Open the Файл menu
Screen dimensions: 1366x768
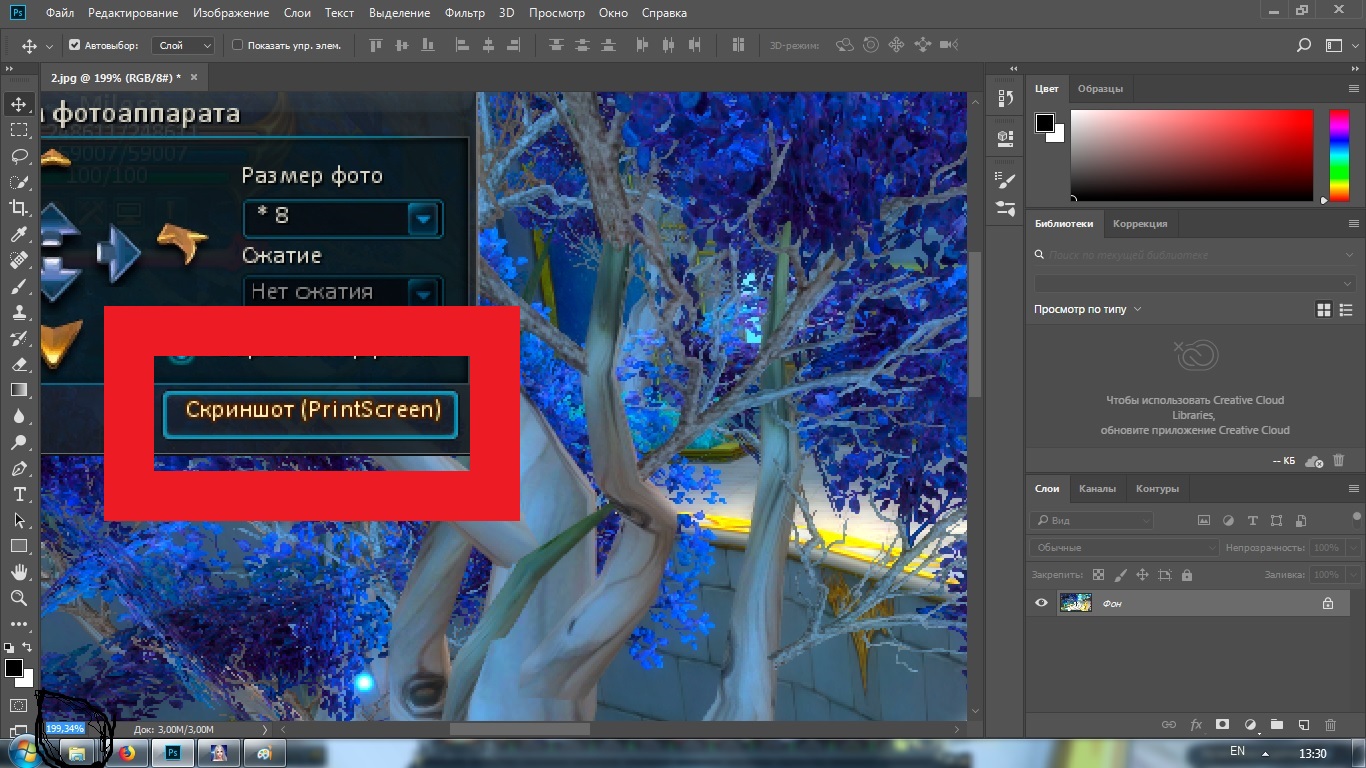pos(59,13)
